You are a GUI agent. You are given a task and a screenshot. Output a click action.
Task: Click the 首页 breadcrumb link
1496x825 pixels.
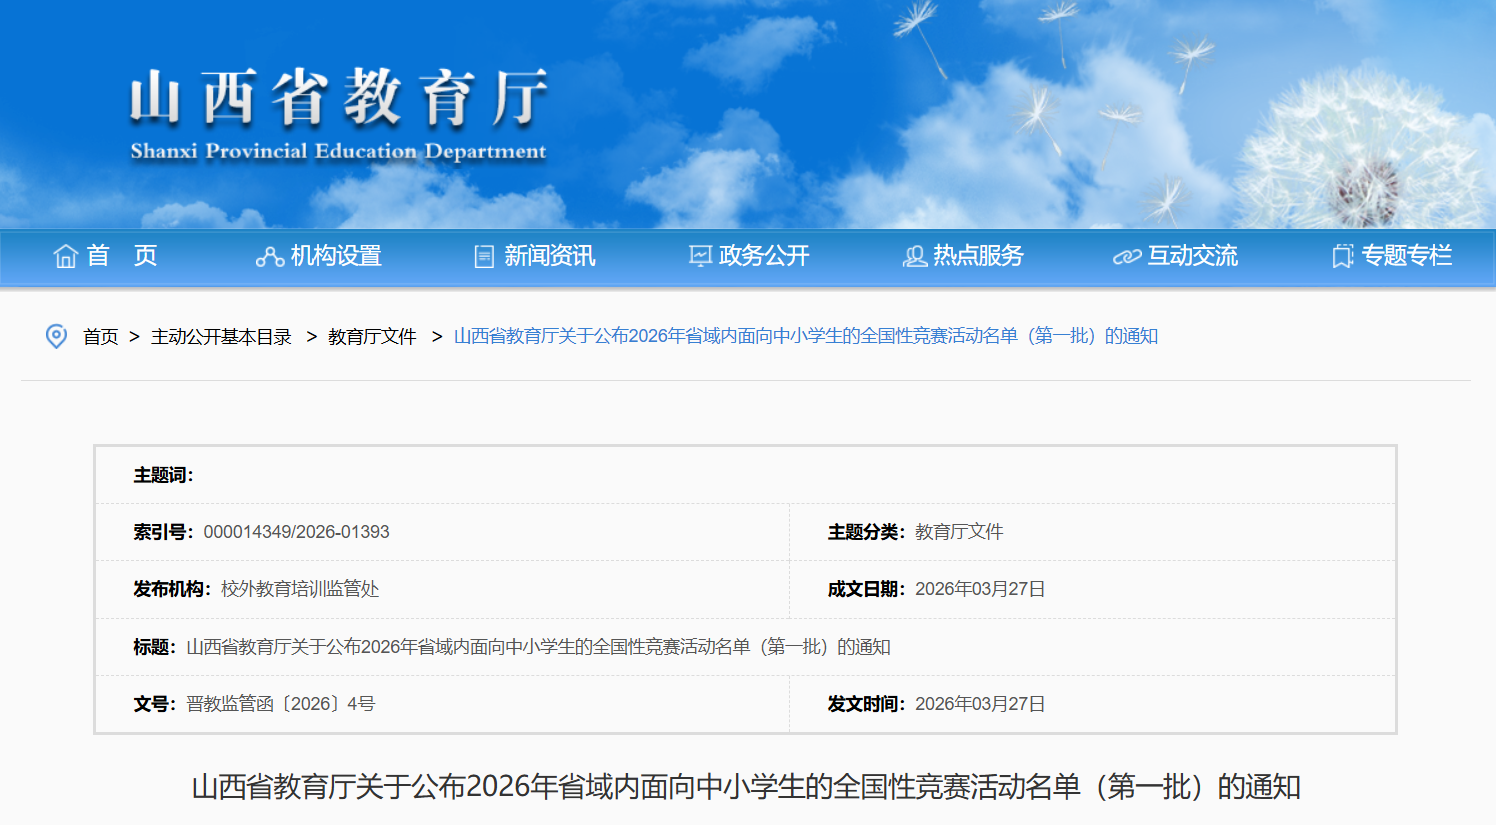(100, 337)
